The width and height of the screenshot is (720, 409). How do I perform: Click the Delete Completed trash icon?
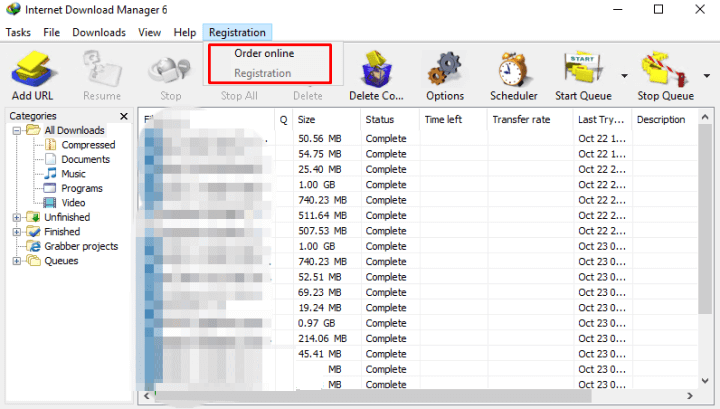tap(377, 69)
